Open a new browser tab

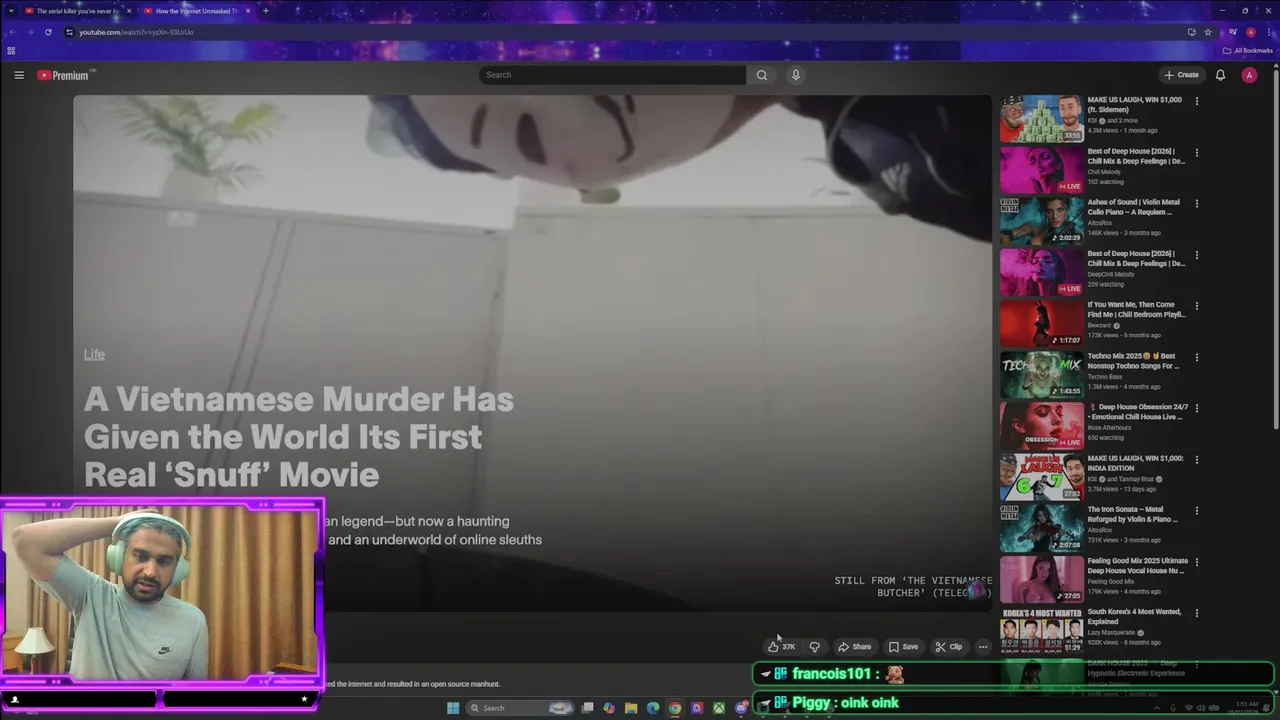coord(265,11)
